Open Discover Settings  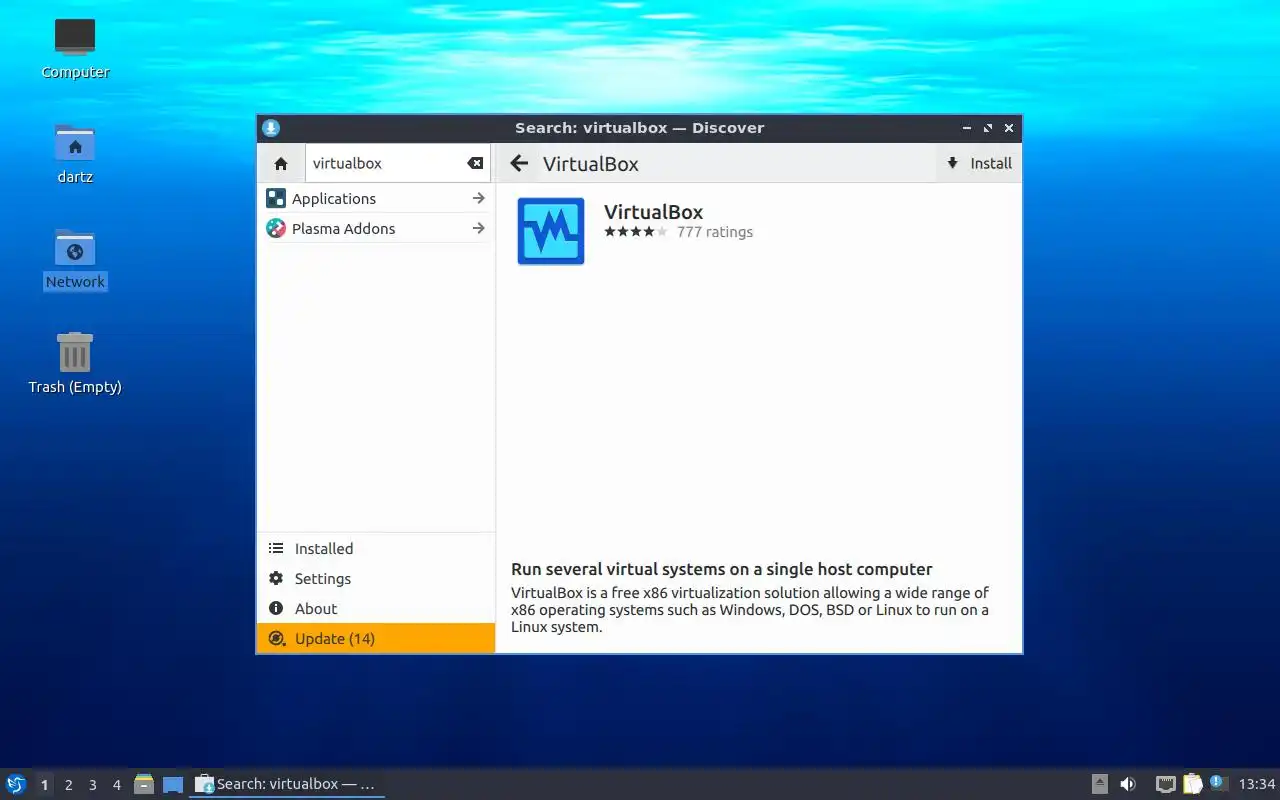point(376,578)
